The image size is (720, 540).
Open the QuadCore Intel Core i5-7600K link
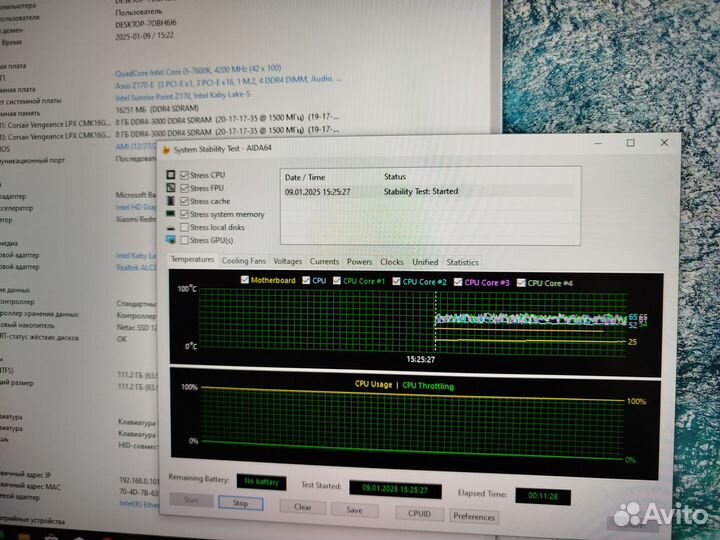(198, 71)
